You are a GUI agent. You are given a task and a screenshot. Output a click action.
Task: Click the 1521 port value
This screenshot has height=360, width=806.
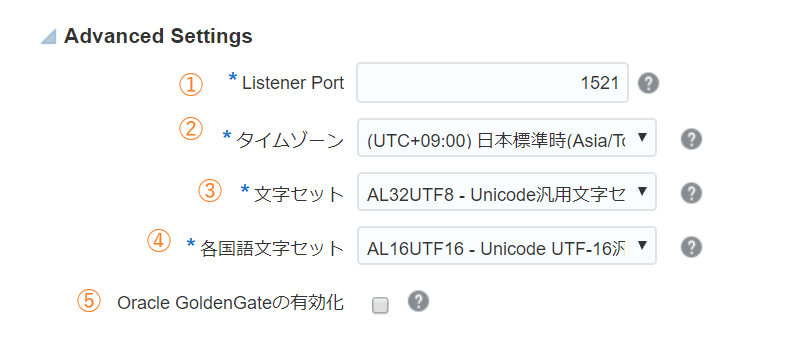click(599, 83)
